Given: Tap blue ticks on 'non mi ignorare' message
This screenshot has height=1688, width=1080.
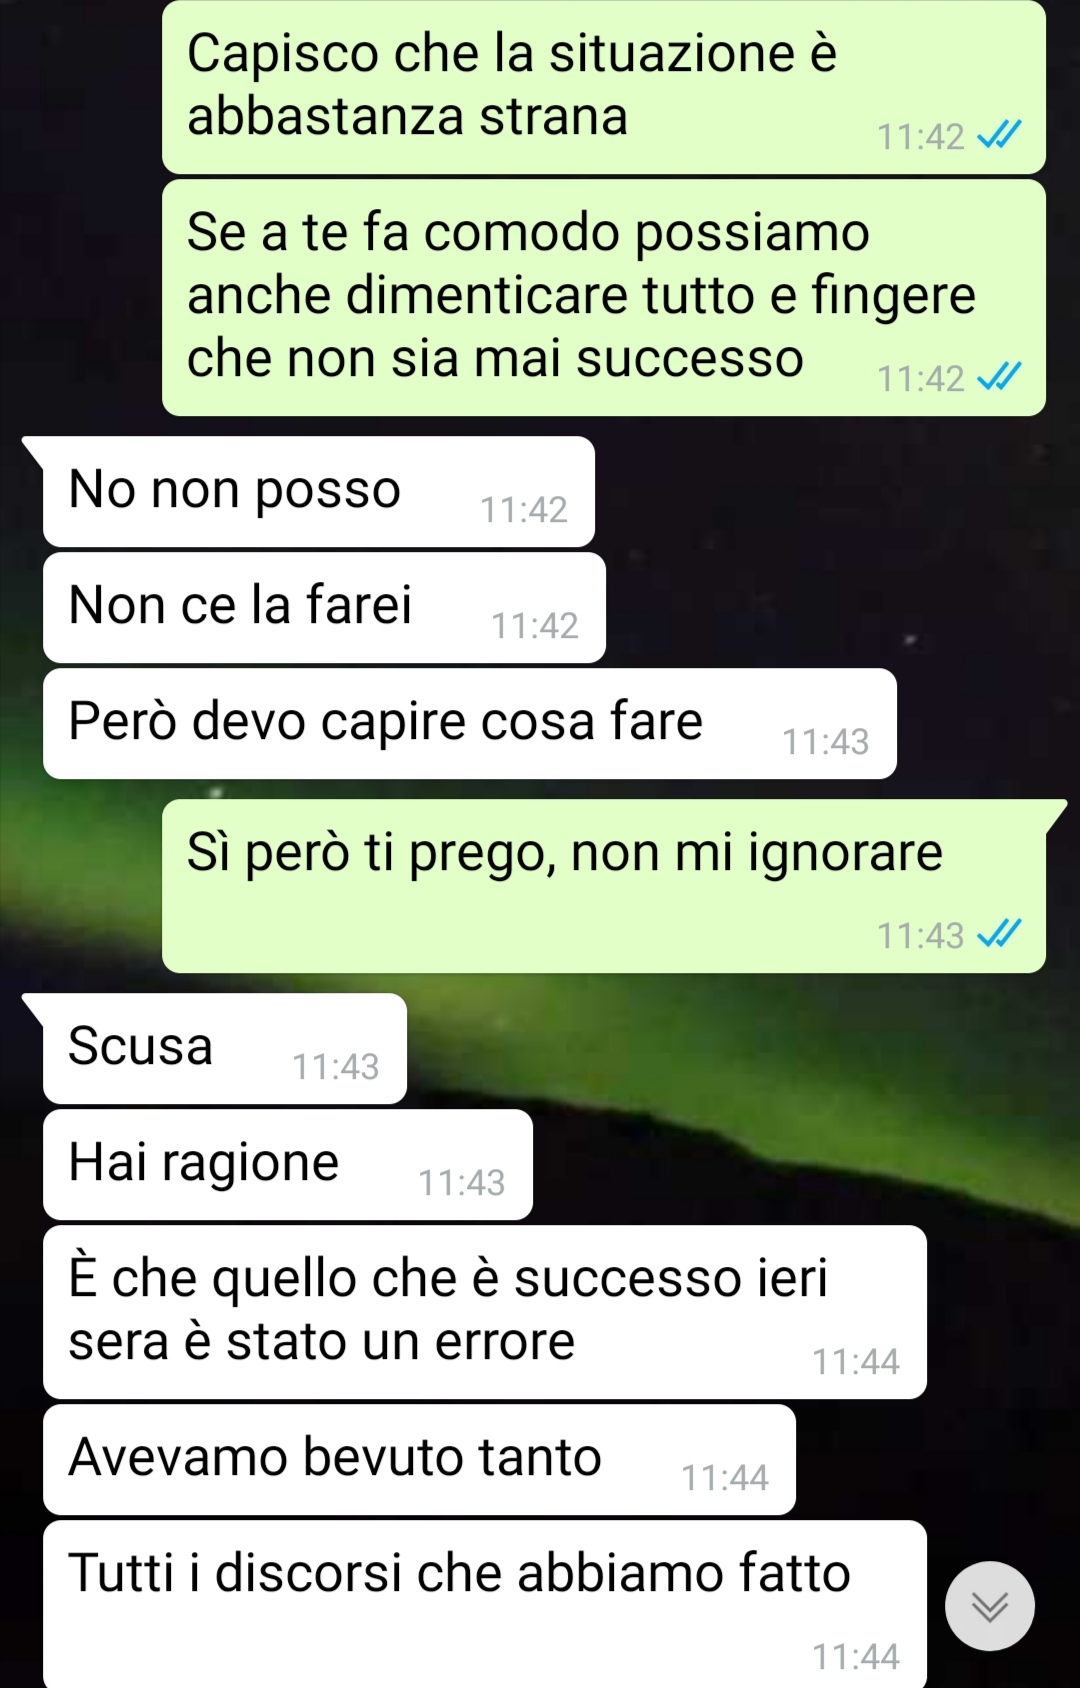Looking at the screenshot, I should point(999,934).
